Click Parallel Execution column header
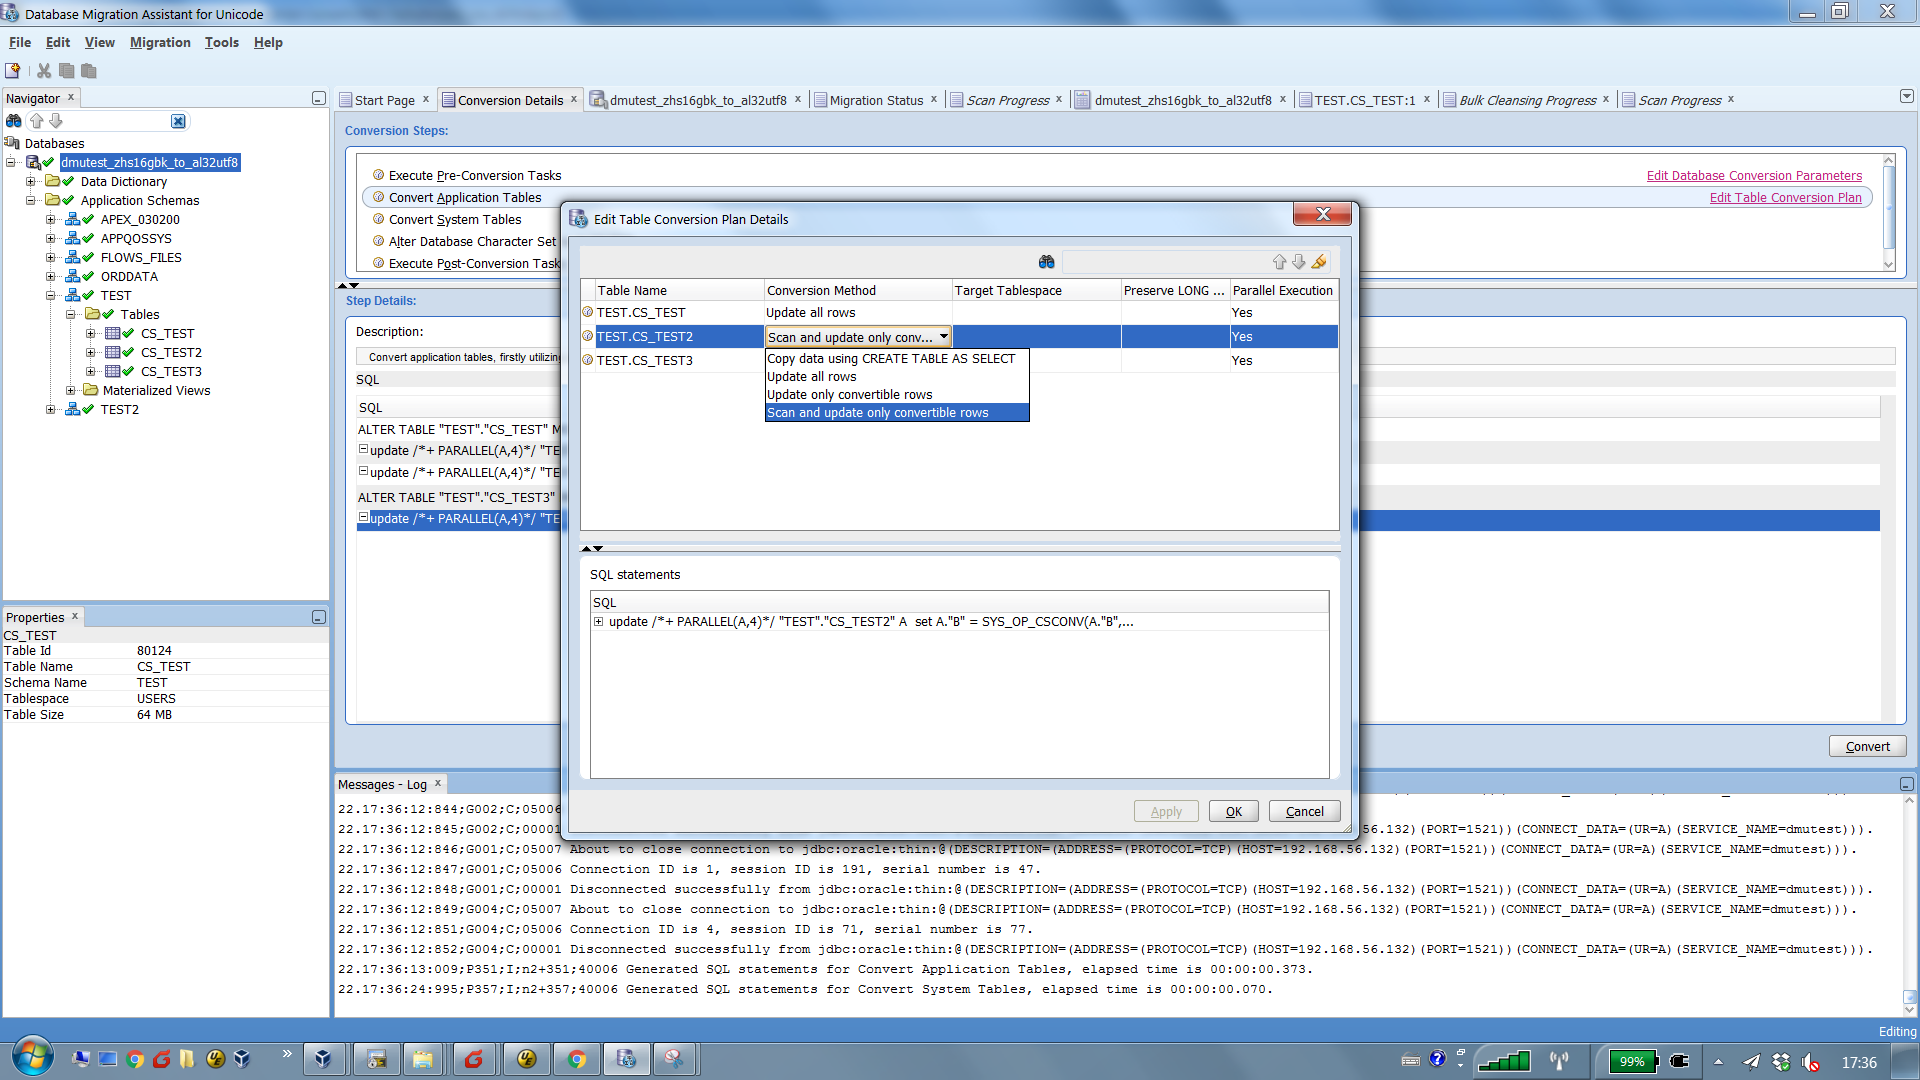 pyautogui.click(x=1282, y=290)
